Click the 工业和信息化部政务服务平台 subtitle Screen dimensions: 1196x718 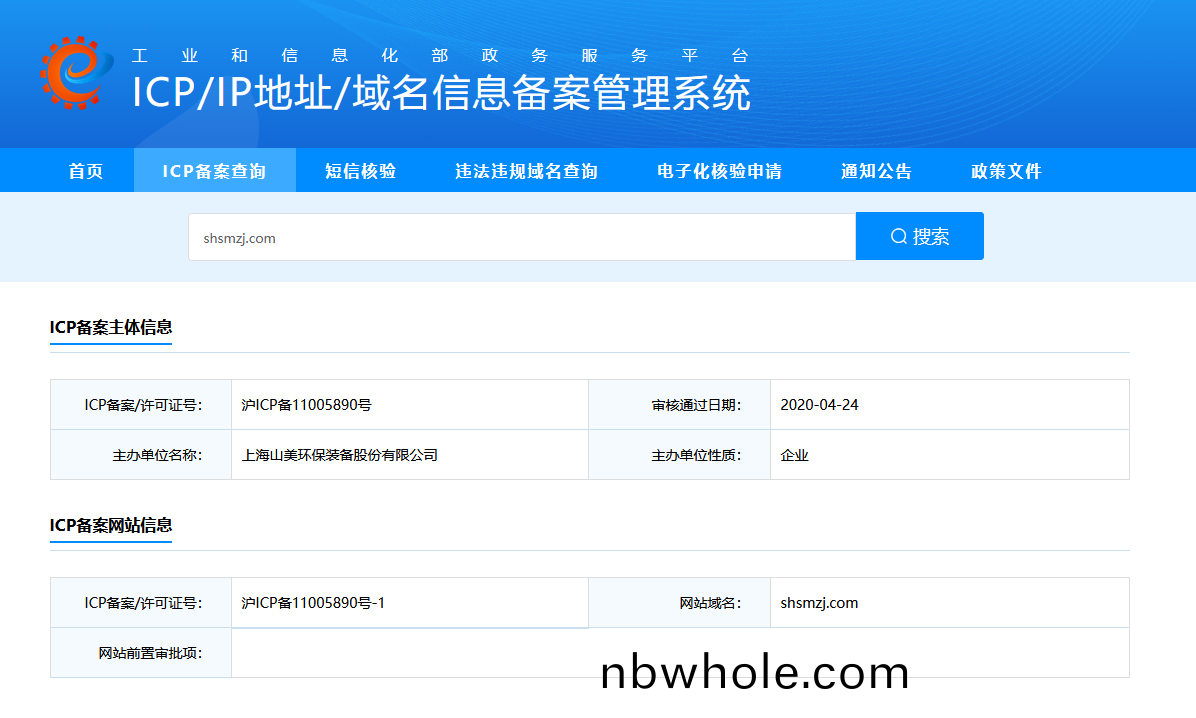click(x=440, y=56)
